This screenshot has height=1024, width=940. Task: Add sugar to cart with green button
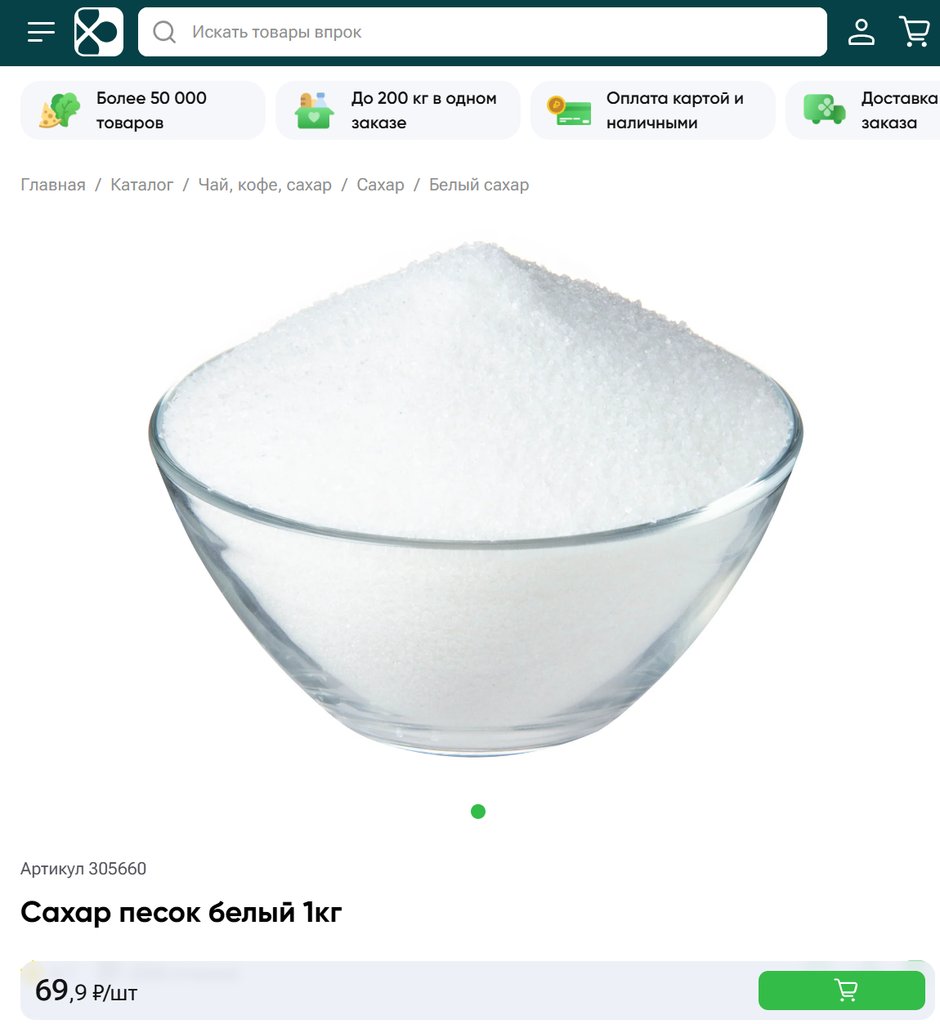841,990
